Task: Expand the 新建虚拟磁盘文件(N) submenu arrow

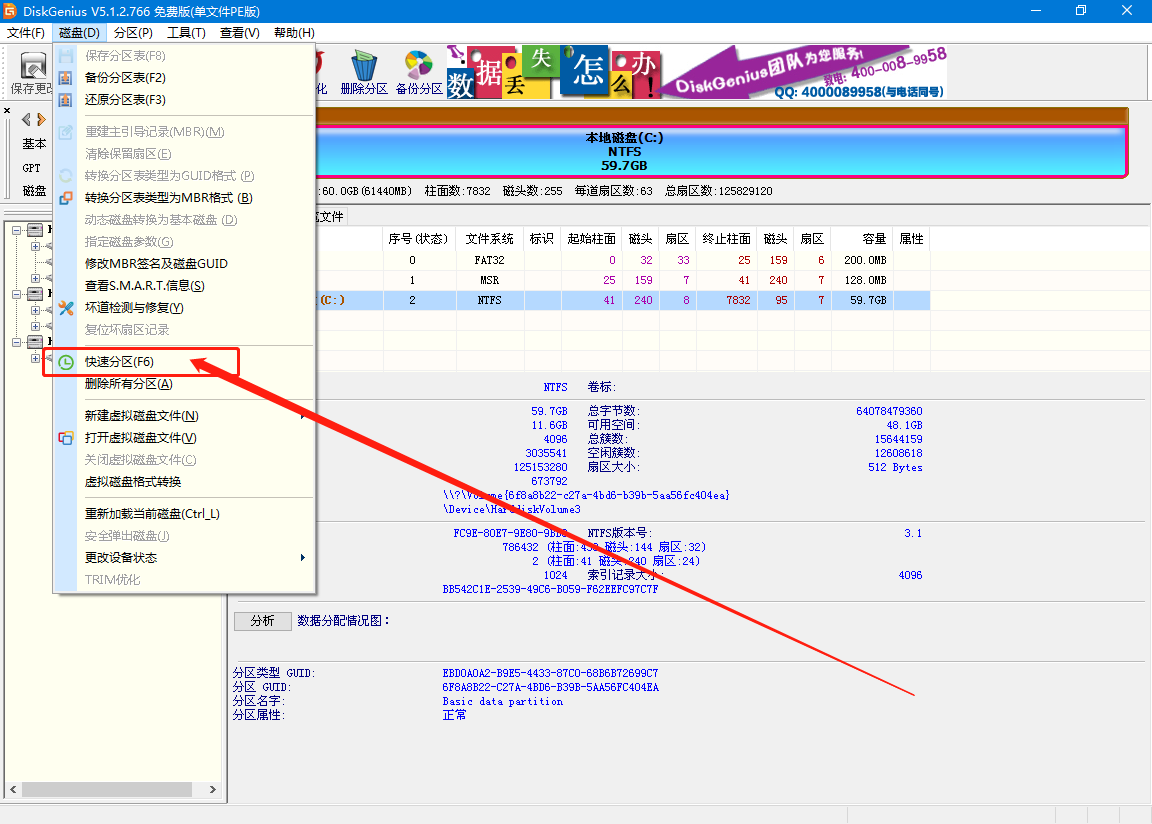Action: point(303,416)
